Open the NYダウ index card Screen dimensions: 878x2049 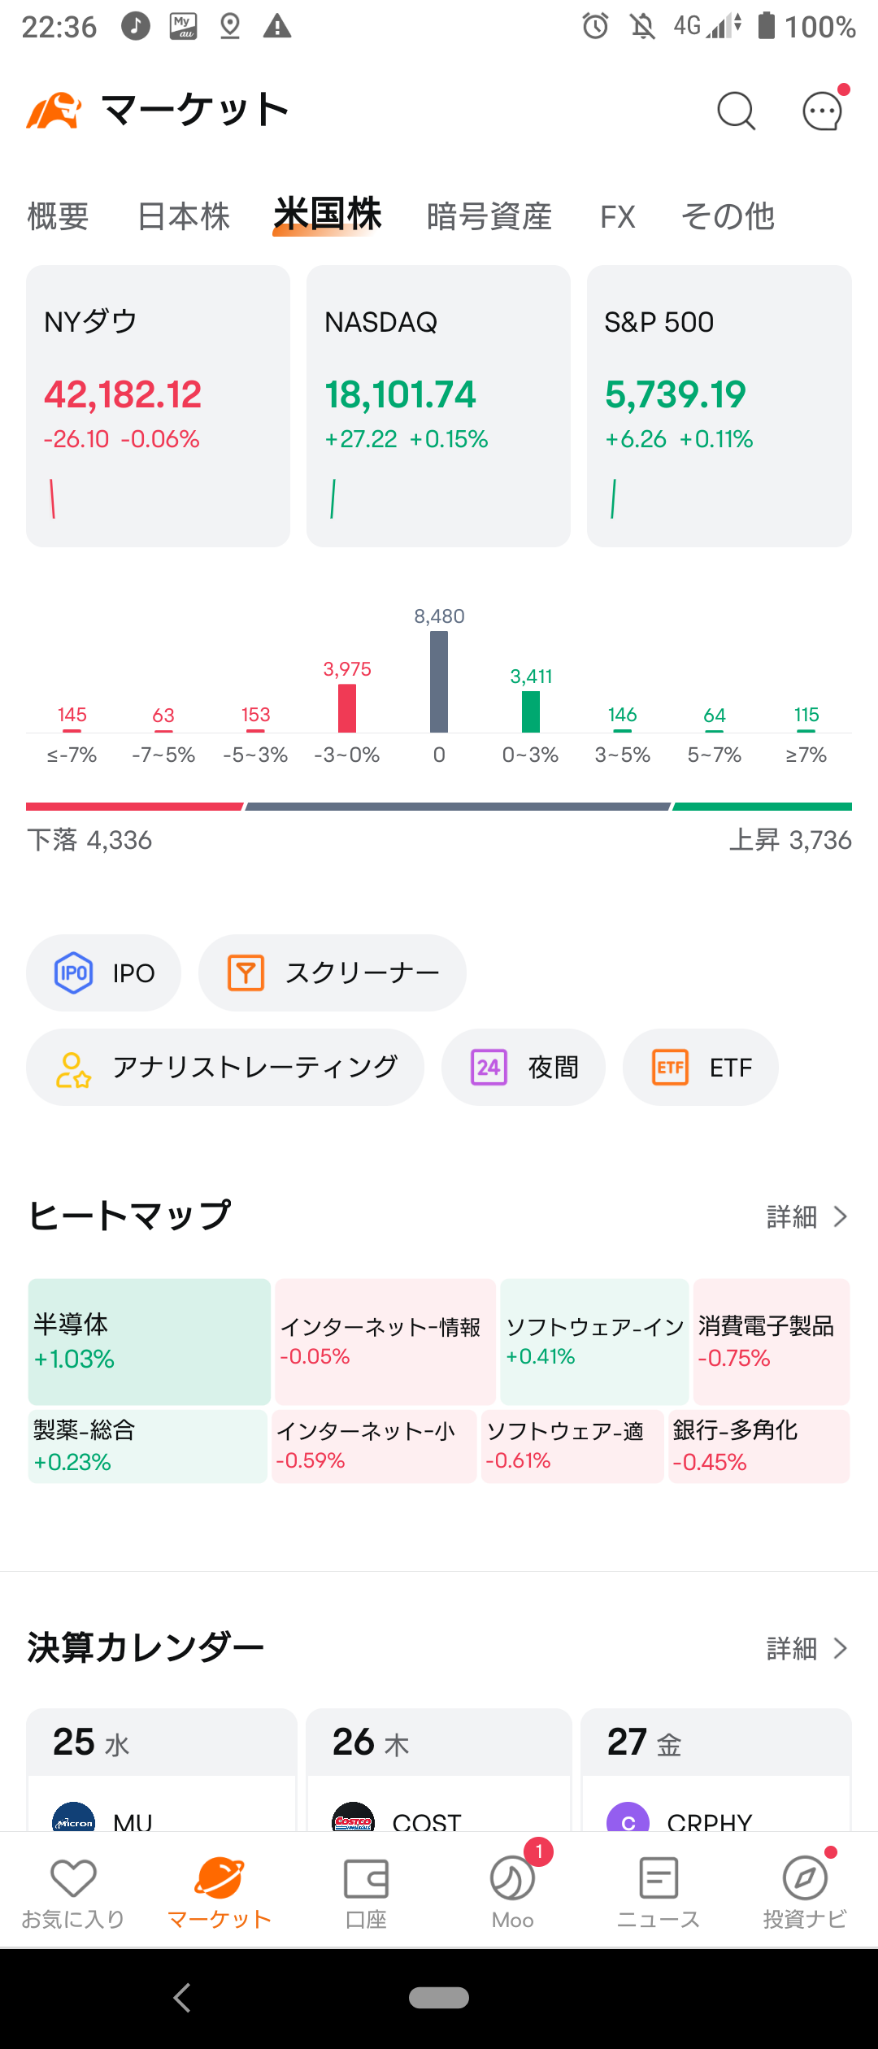158,406
